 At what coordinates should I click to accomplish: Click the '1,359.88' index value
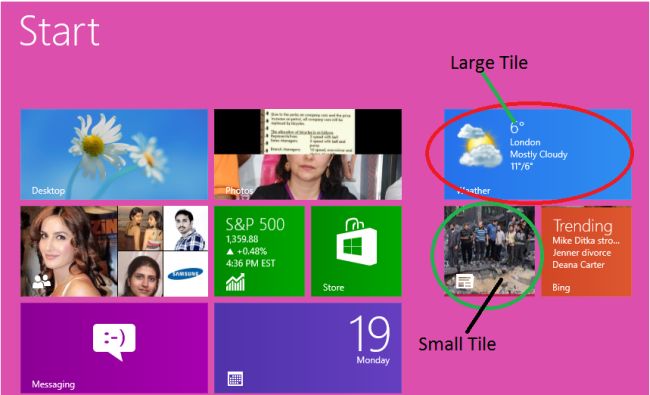tap(242, 239)
